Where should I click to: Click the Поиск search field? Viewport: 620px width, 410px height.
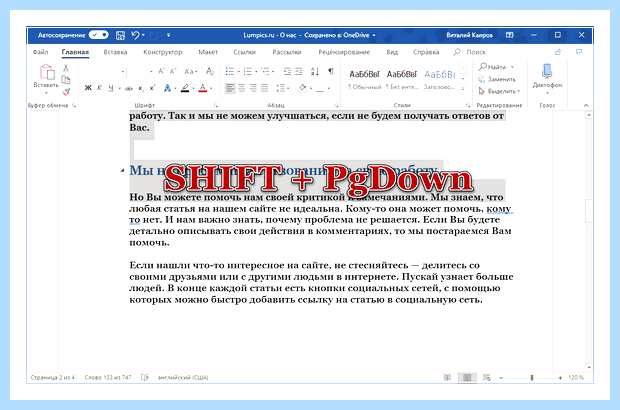click(470, 52)
